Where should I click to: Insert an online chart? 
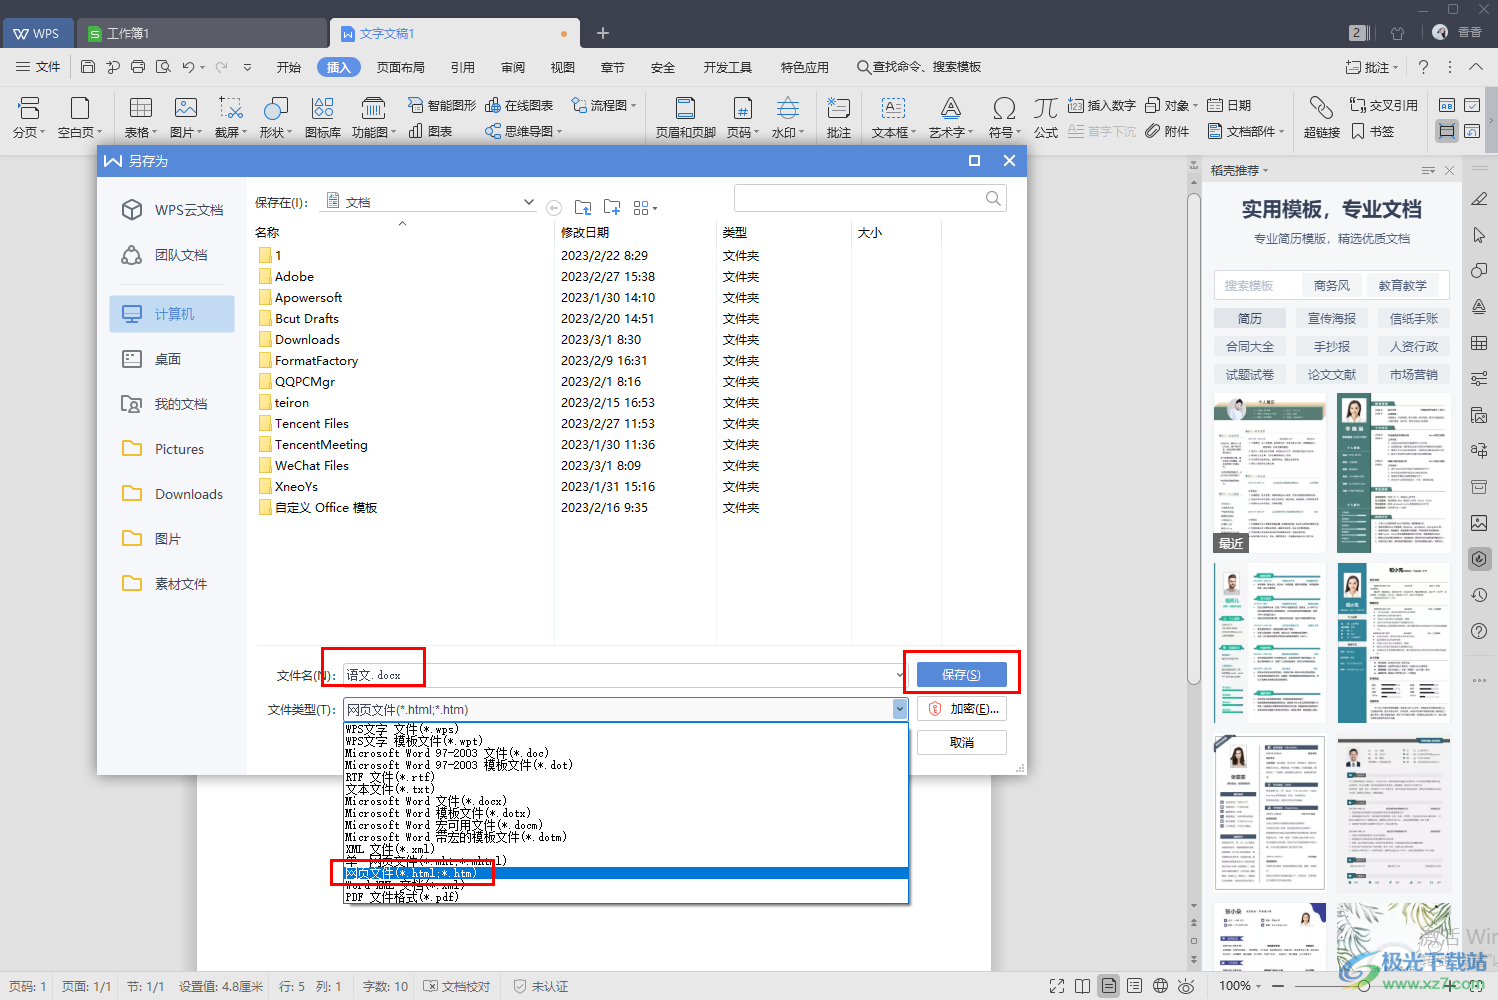point(519,105)
